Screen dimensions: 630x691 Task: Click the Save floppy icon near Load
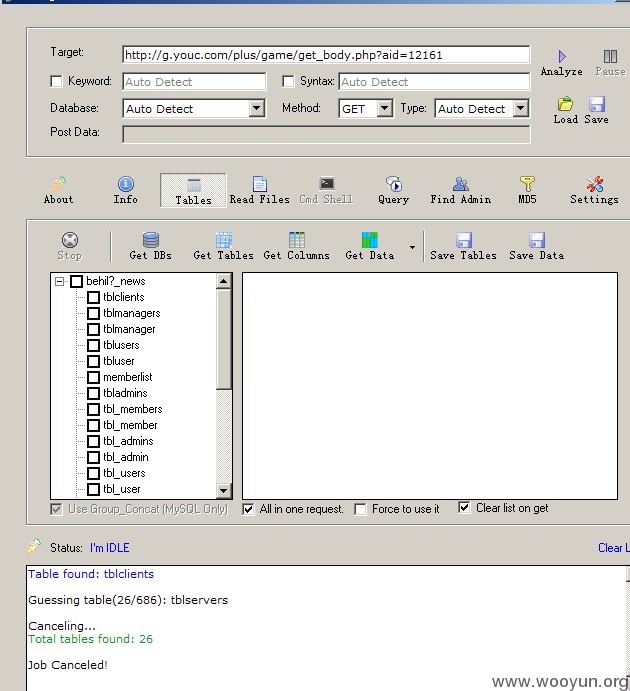597,104
